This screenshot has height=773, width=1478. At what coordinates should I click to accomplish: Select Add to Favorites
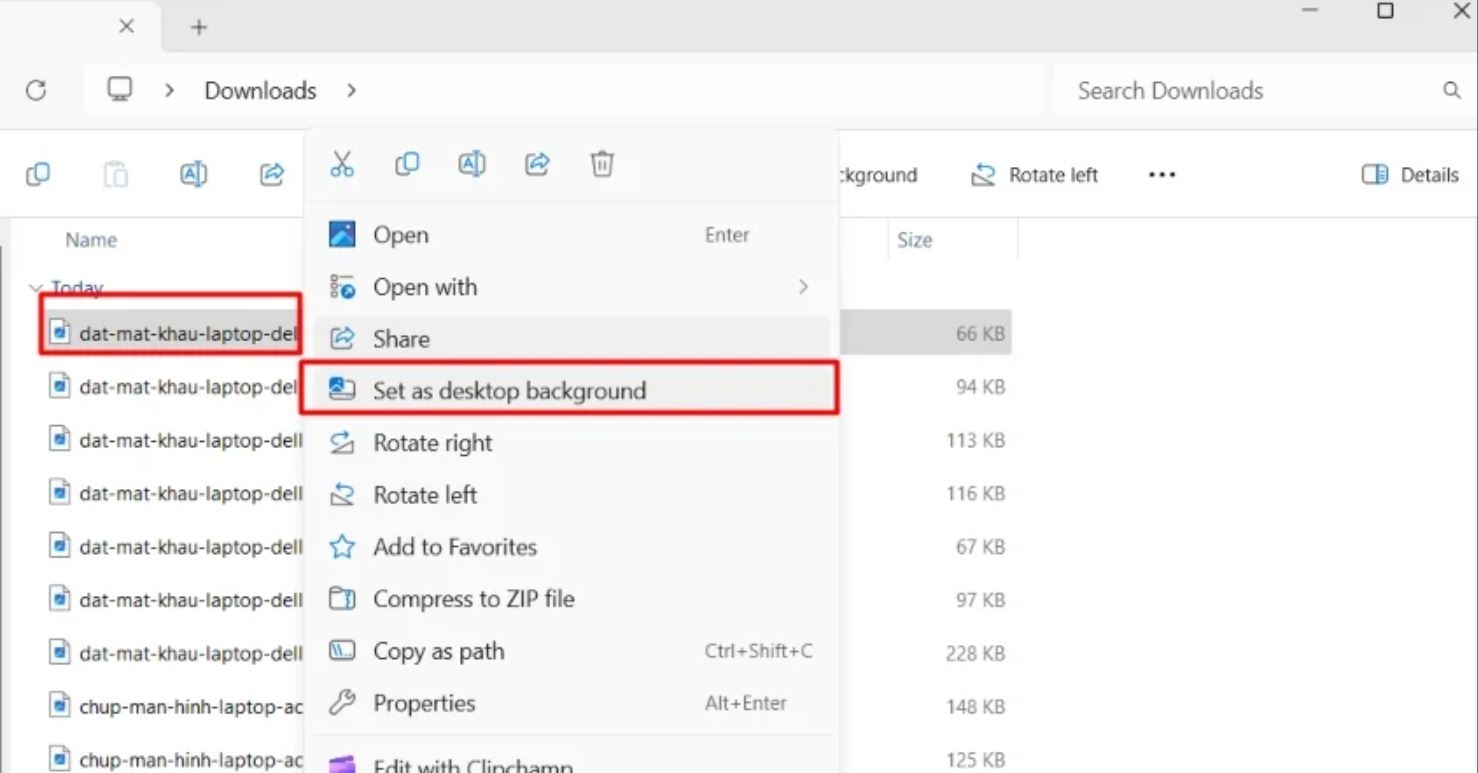coord(571,547)
